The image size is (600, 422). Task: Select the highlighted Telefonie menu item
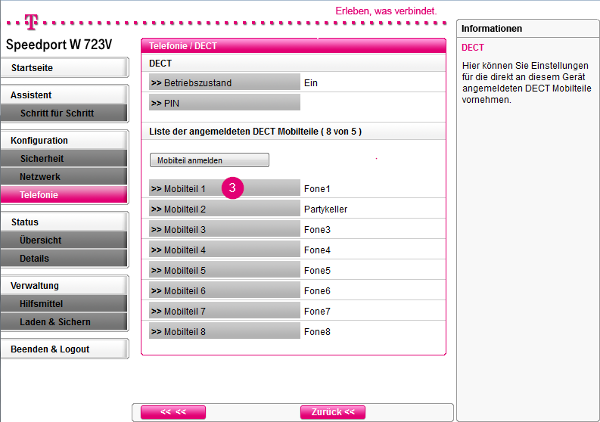point(64,194)
